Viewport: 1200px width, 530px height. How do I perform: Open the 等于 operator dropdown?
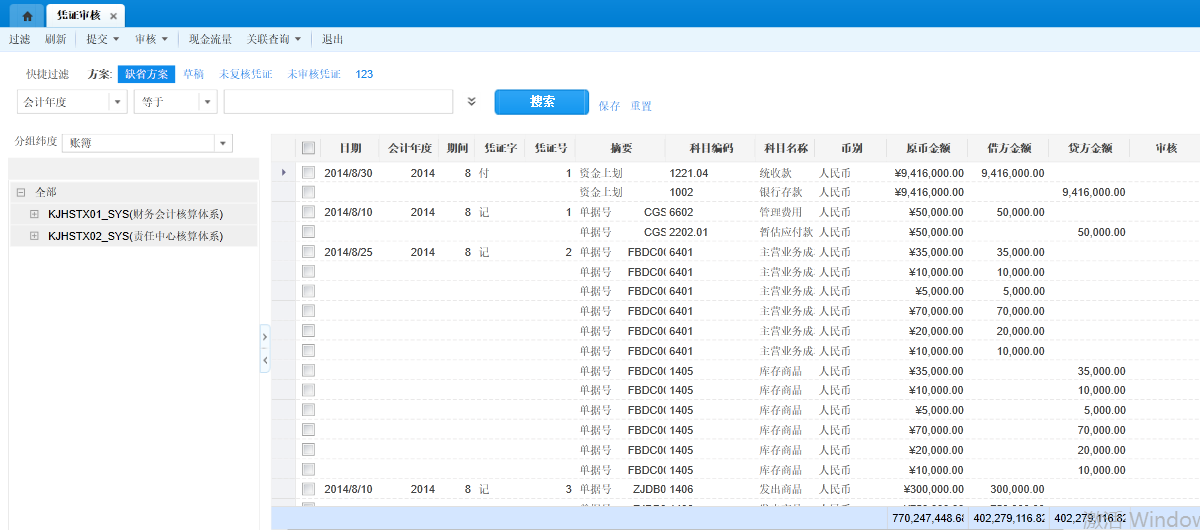click(x=208, y=102)
